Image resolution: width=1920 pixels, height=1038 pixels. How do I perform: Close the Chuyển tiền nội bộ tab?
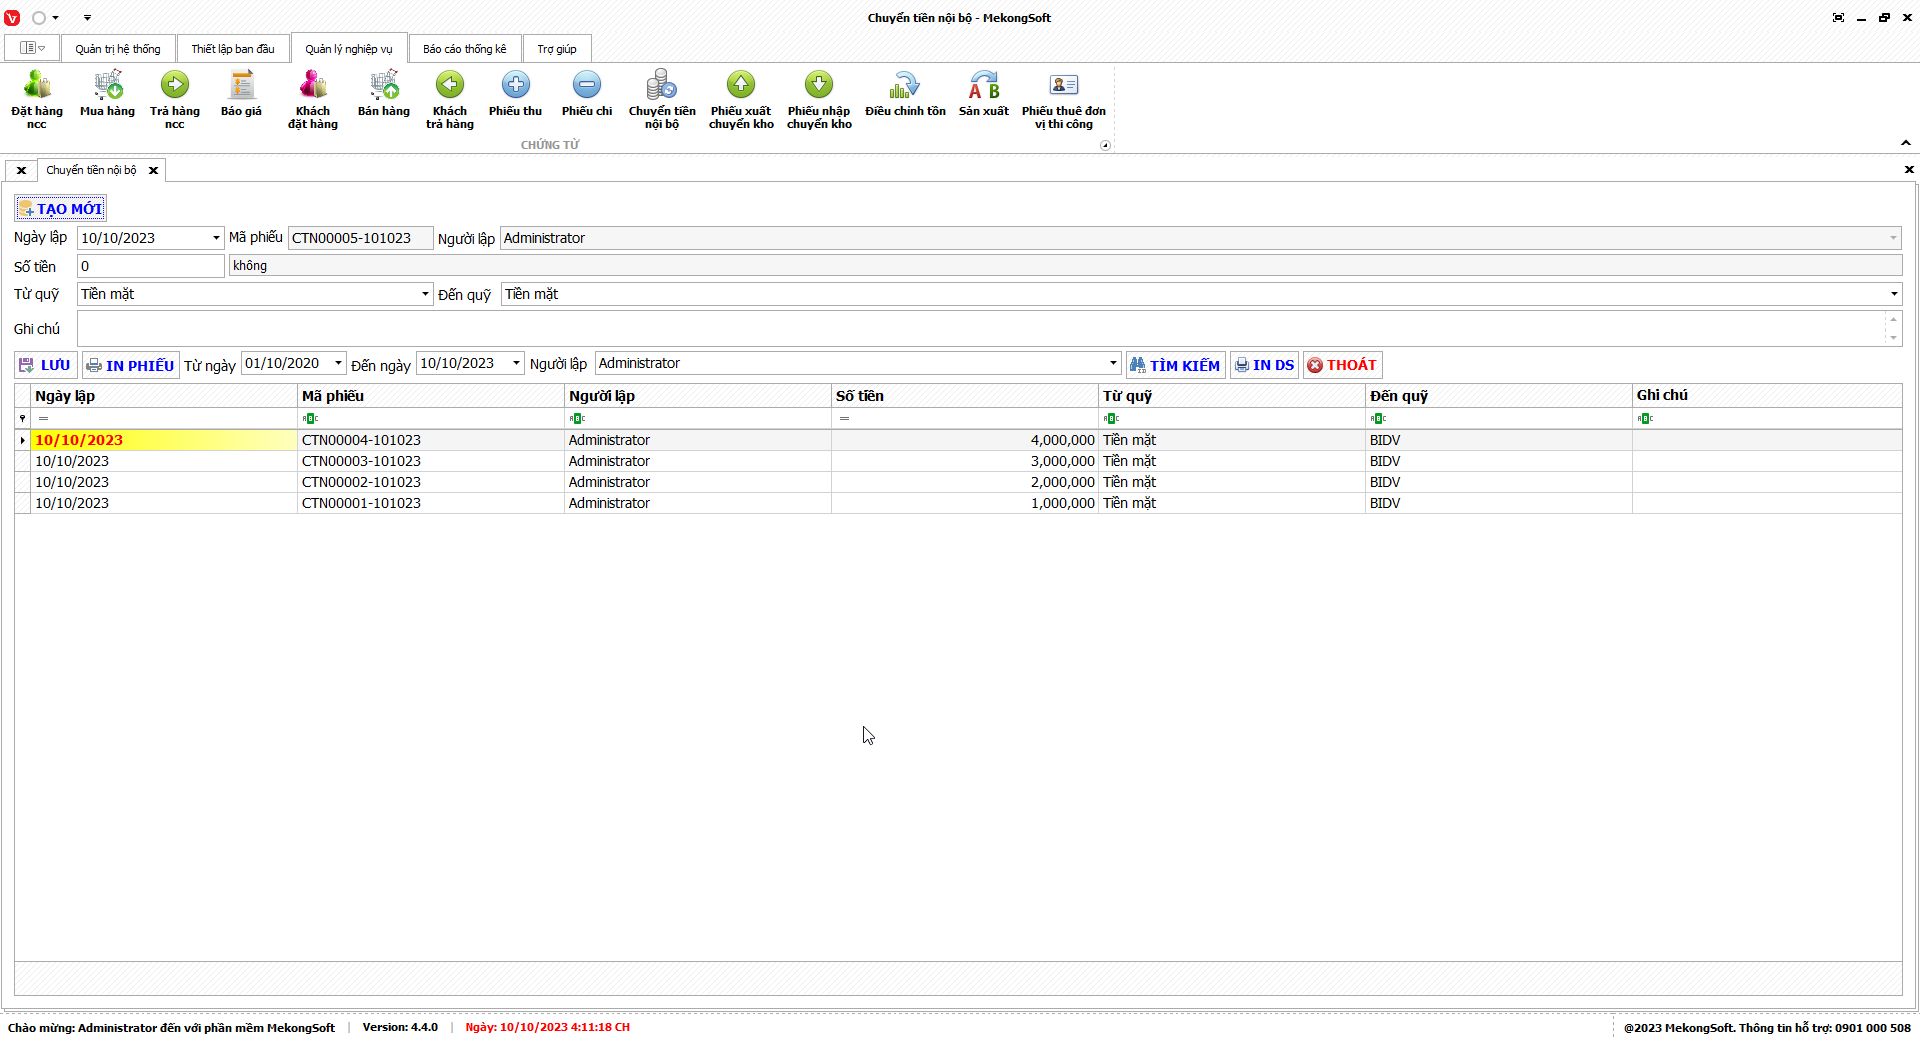(153, 170)
